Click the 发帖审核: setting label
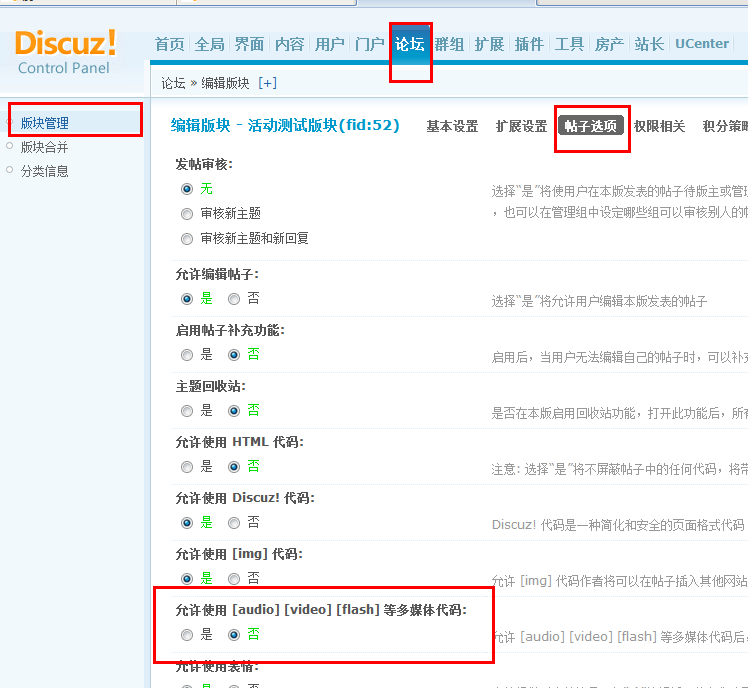 coord(204,164)
